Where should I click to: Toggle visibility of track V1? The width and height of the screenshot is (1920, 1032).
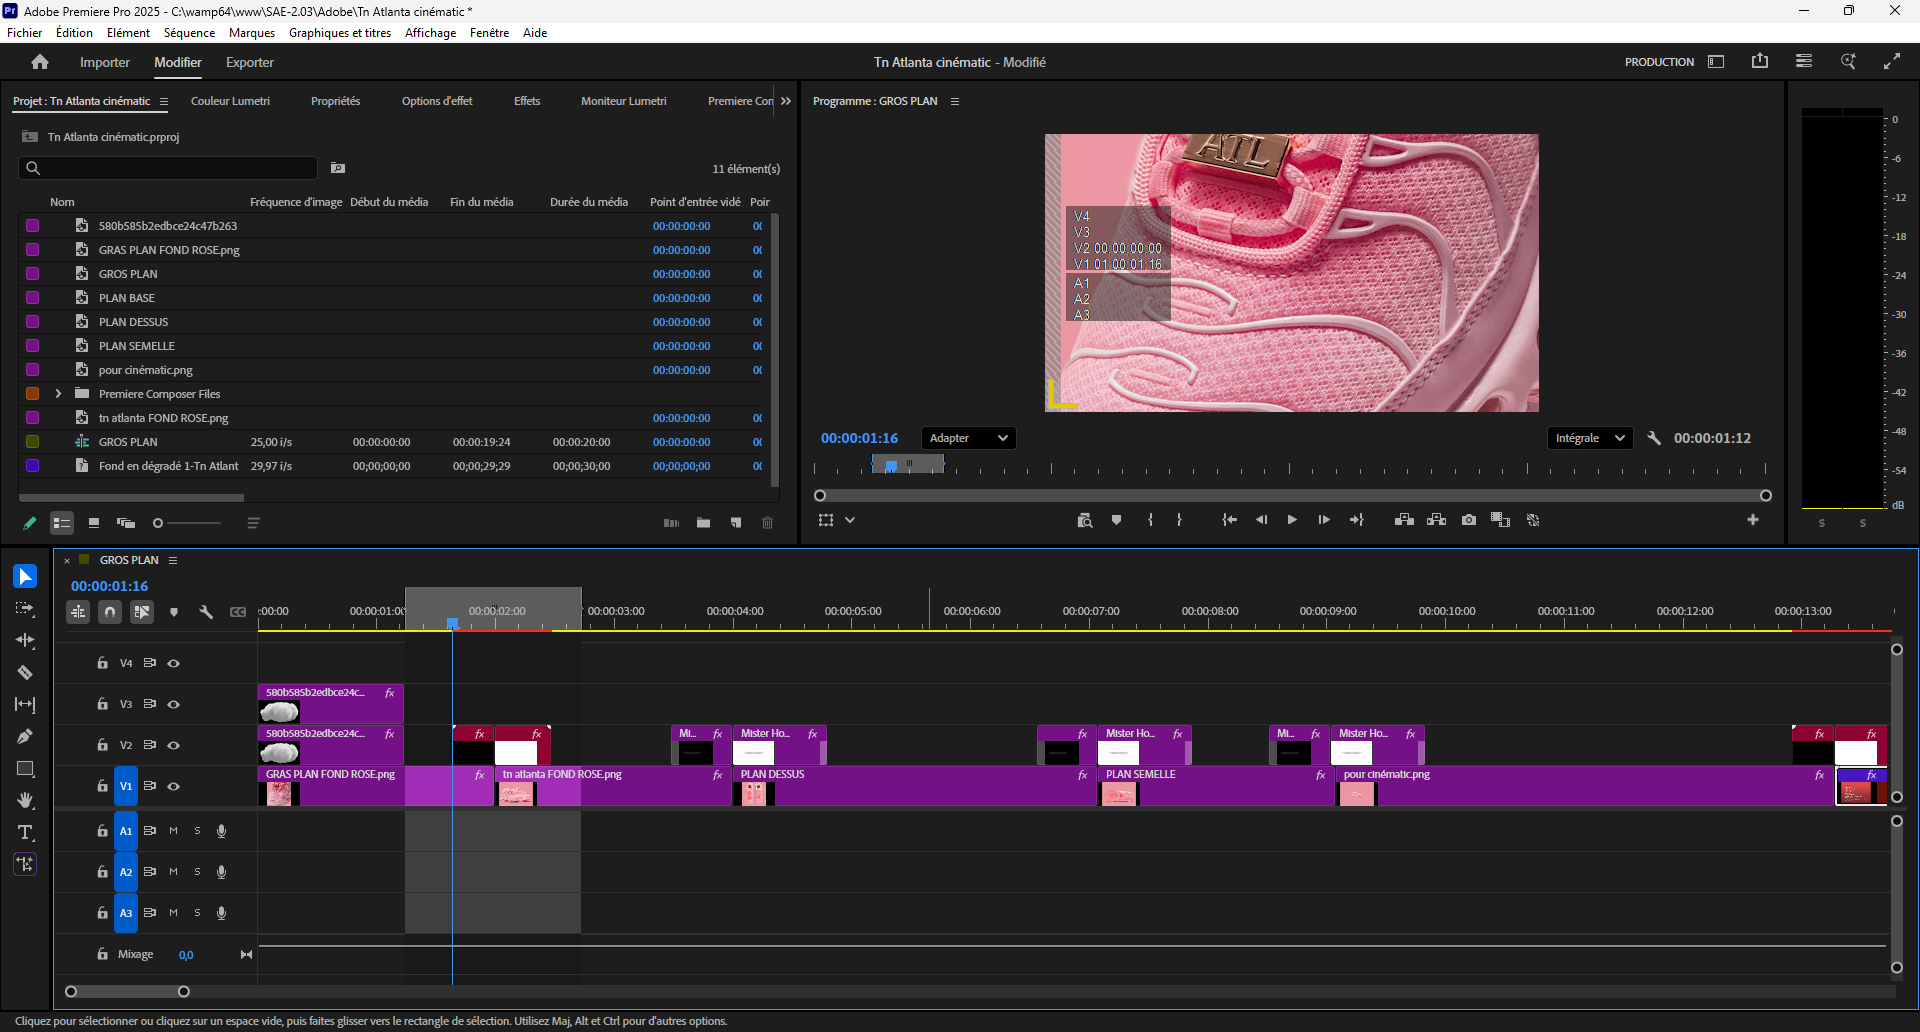(x=174, y=786)
